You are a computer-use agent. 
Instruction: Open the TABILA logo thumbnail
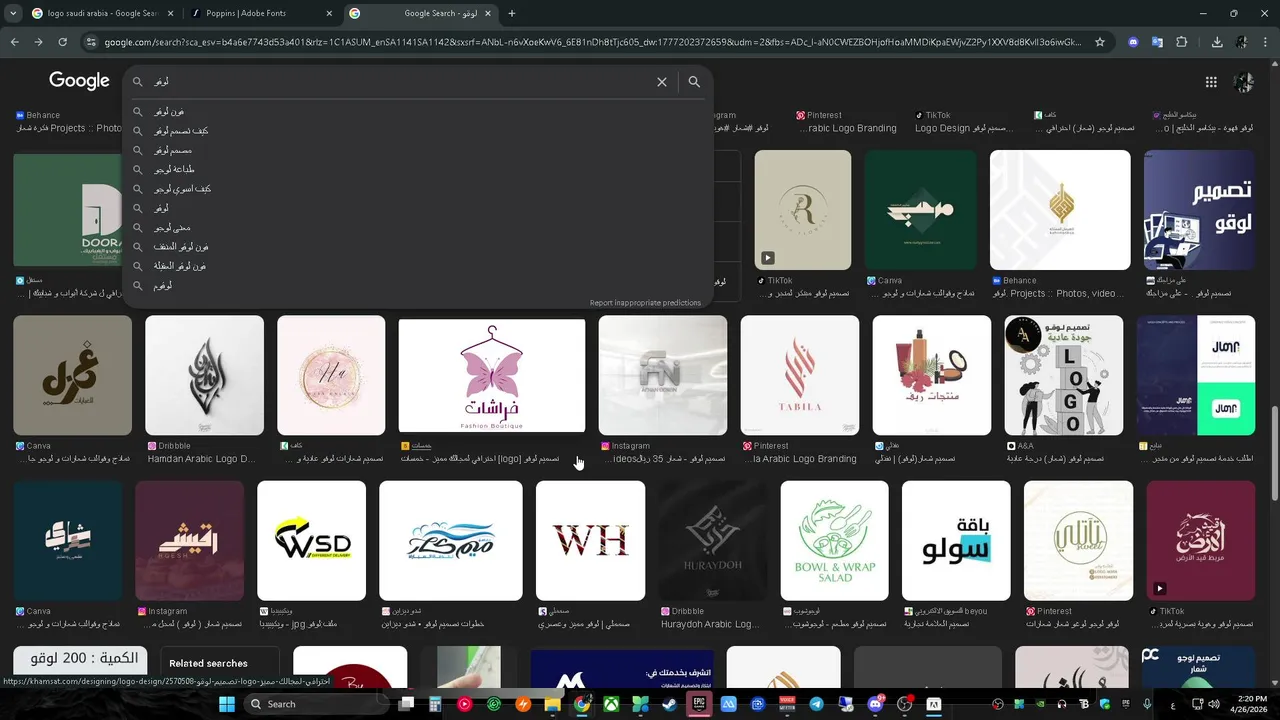click(x=800, y=375)
